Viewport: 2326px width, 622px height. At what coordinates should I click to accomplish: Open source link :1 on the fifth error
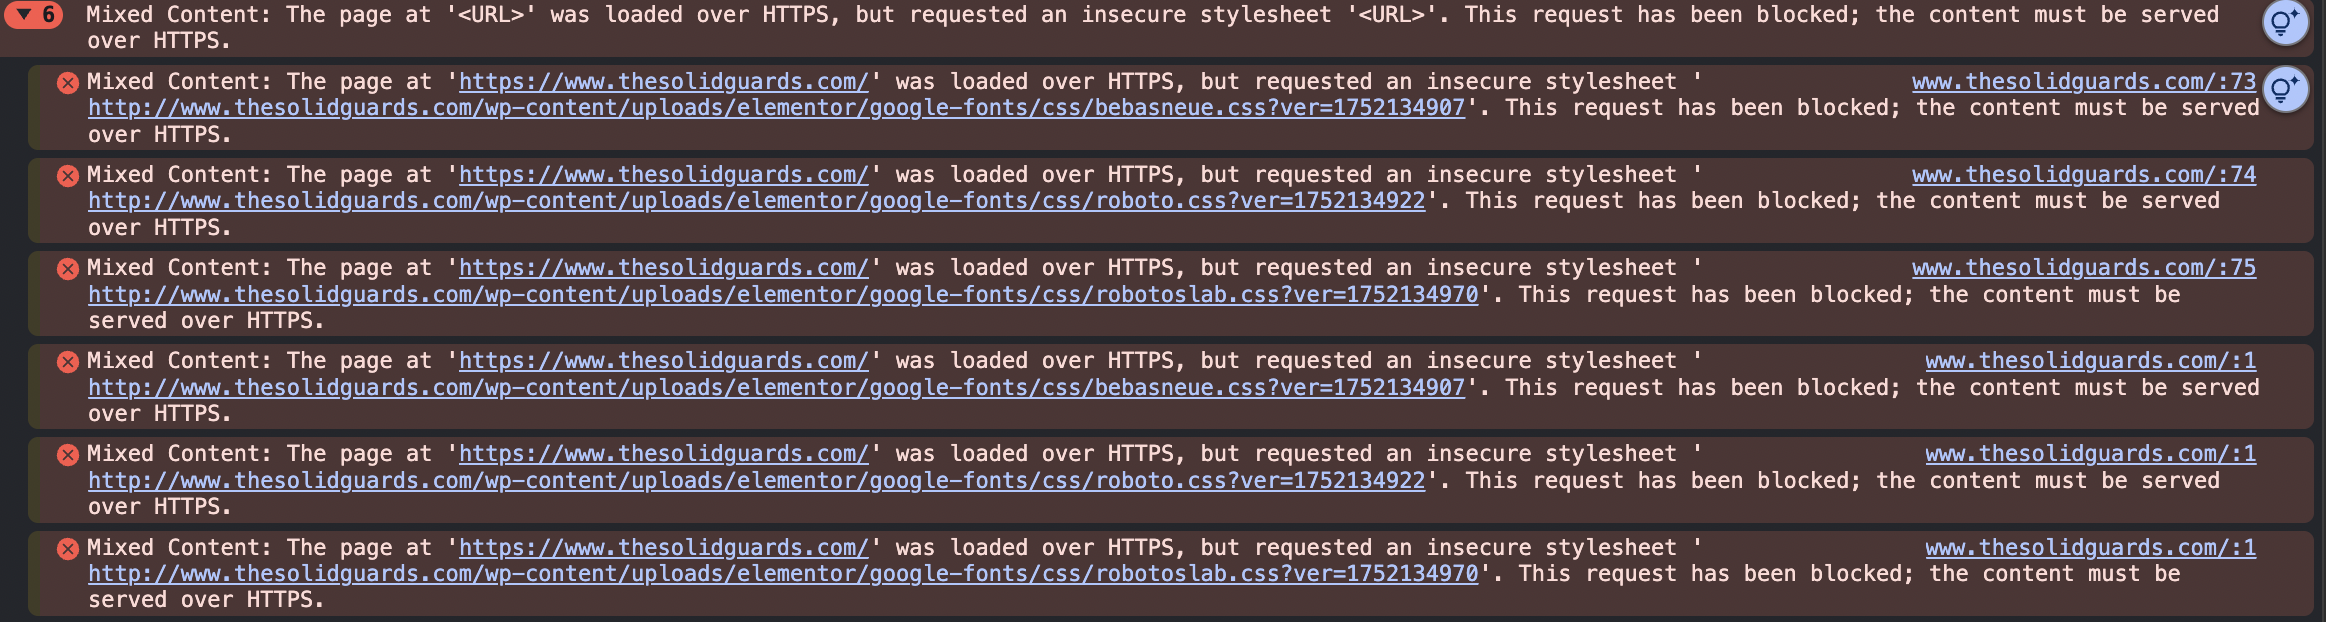tap(2091, 454)
